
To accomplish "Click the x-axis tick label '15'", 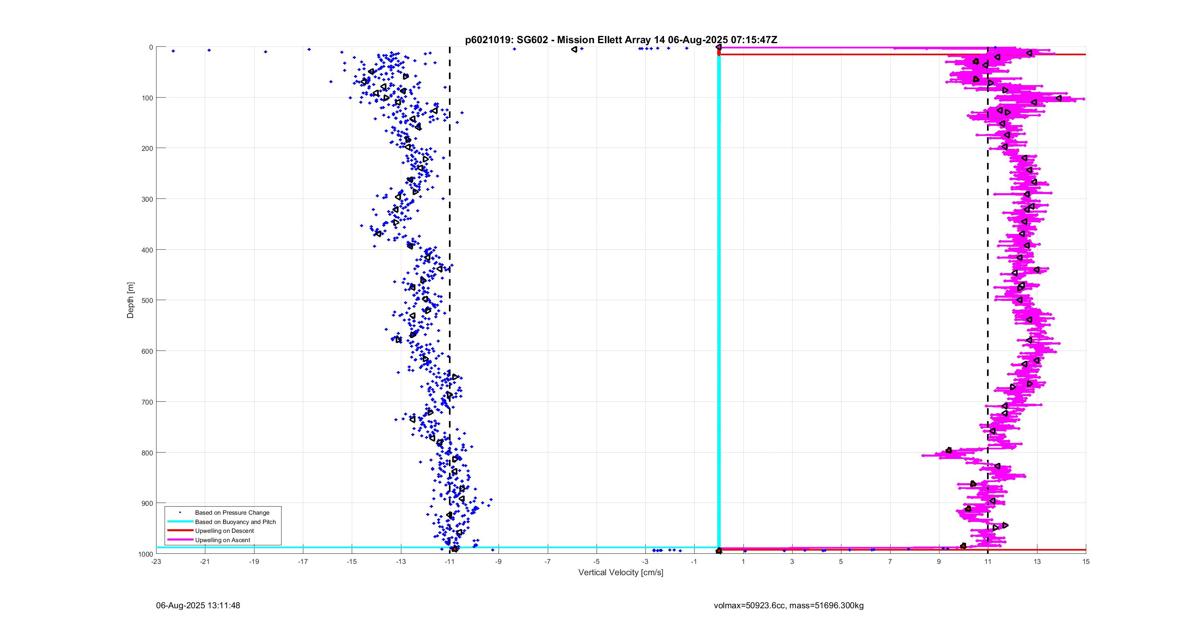I will pos(1086,561).
